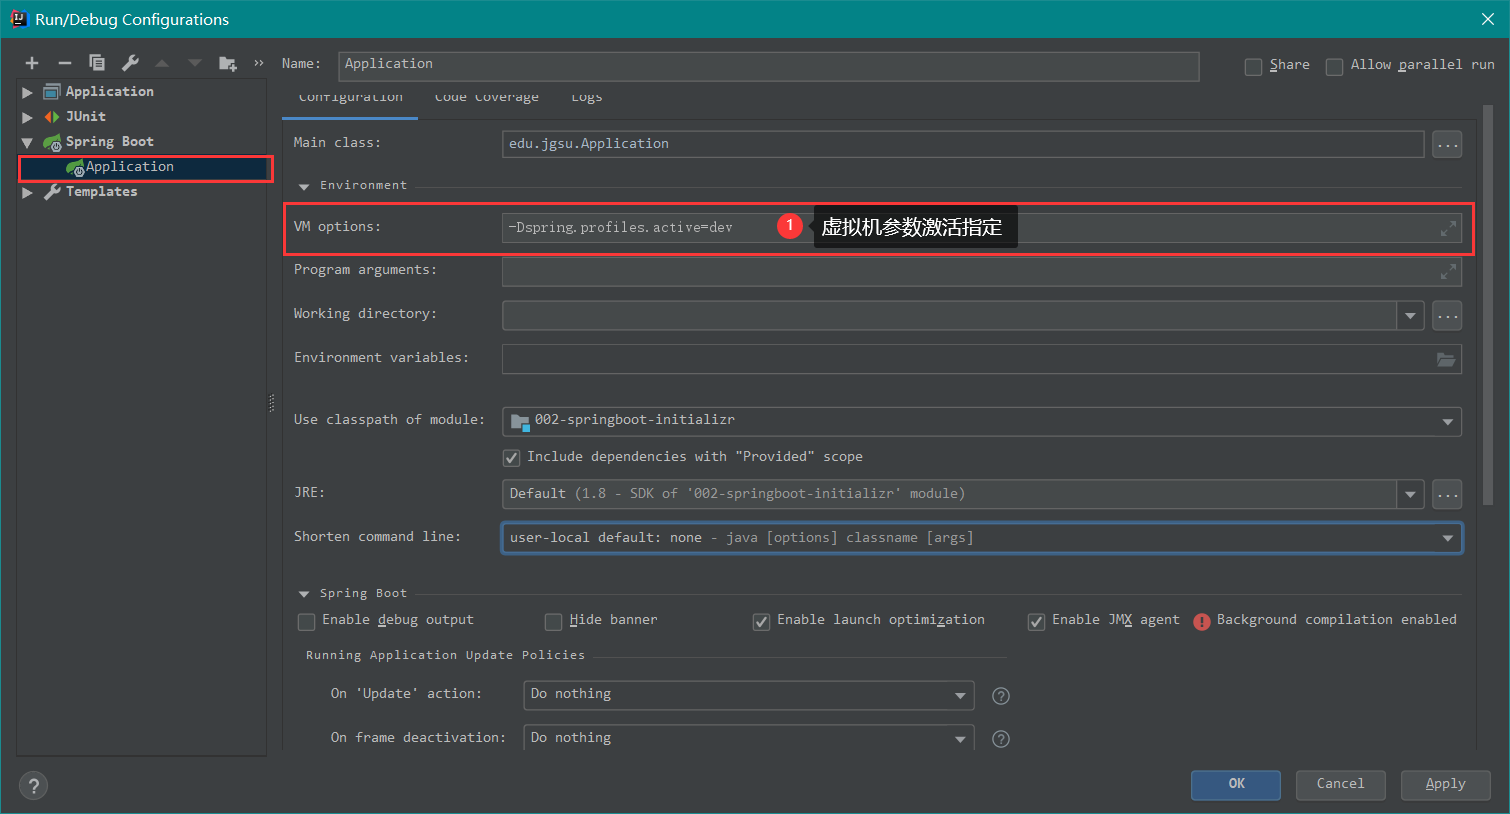The height and width of the screenshot is (814, 1510).
Task: Switch to the Logs tab
Action: pos(586,99)
